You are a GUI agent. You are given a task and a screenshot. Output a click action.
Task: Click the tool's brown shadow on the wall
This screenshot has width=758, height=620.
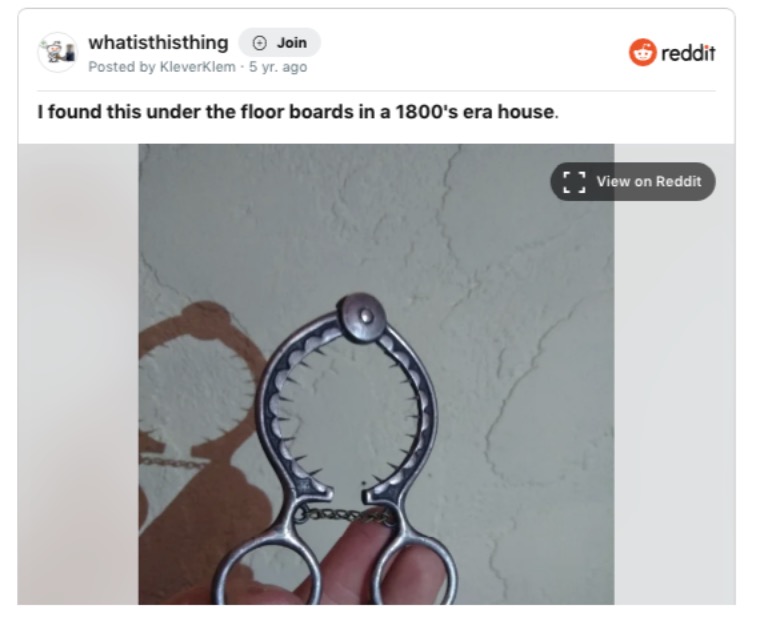203,435
